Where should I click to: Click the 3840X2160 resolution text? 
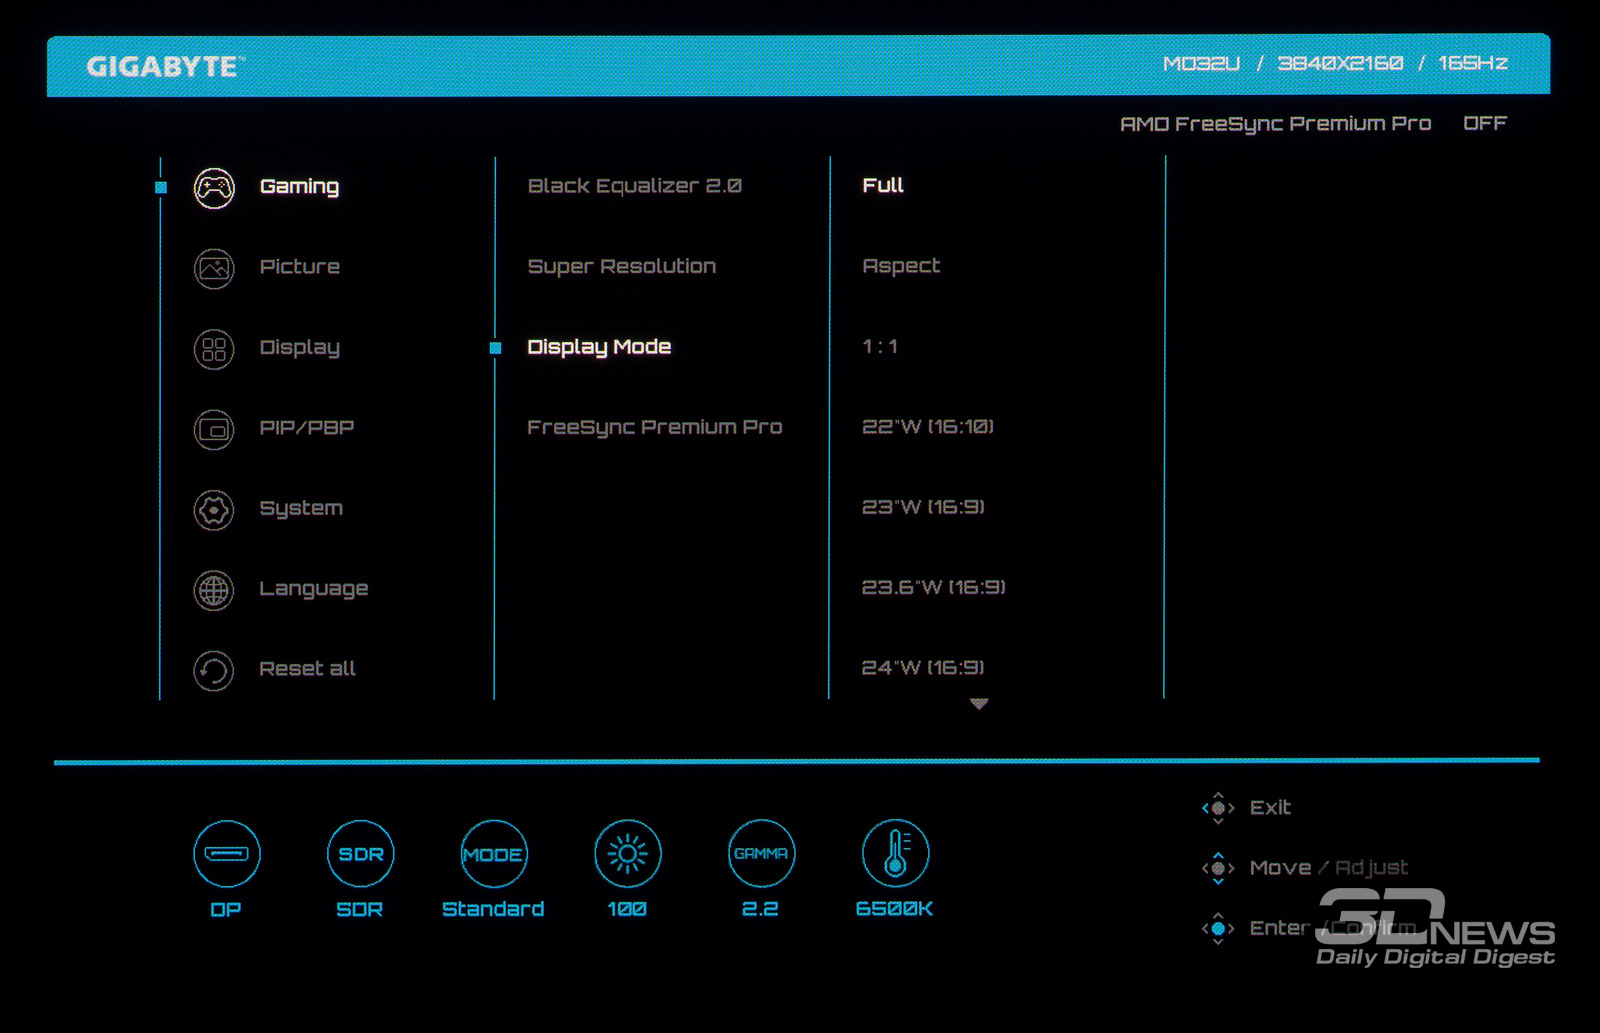point(1340,63)
